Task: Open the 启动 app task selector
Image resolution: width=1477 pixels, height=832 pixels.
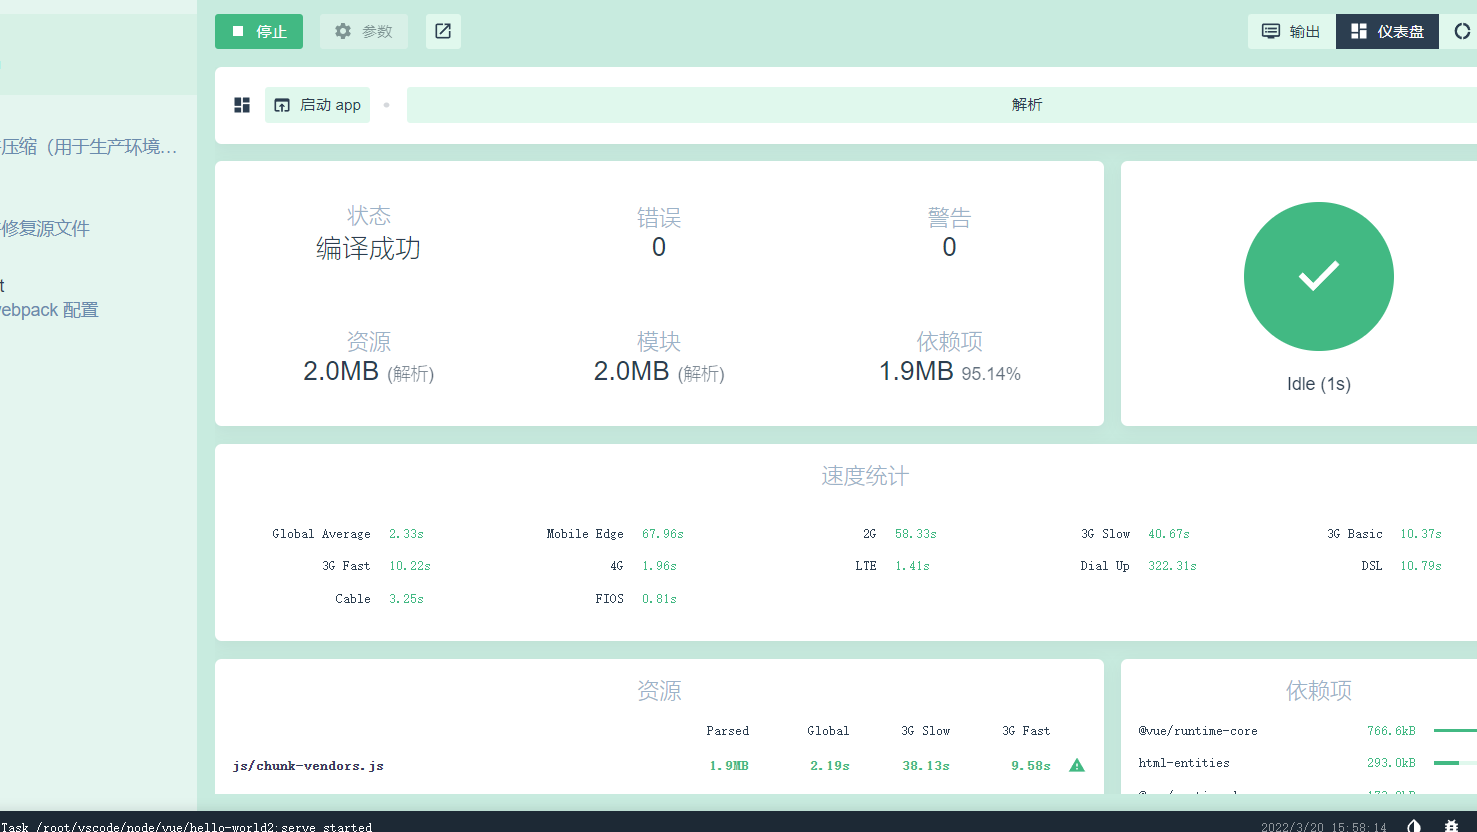Action: pos(317,104)
